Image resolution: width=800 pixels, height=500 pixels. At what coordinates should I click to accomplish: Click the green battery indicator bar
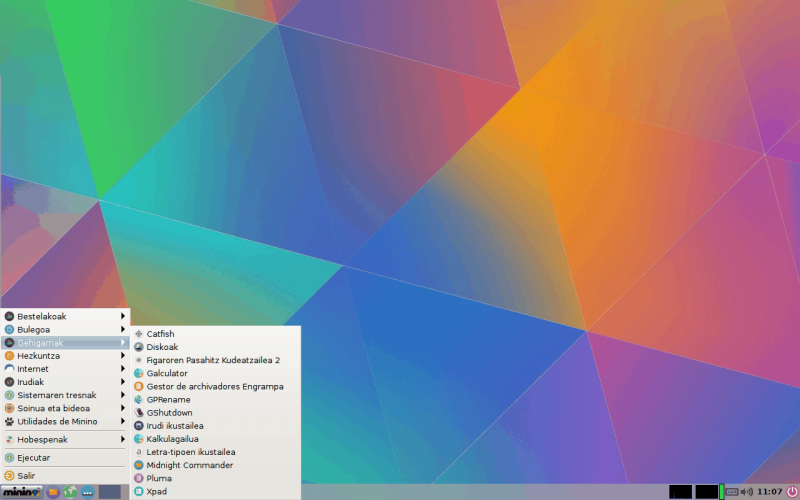pyautogui.click(x=721, y=492)
